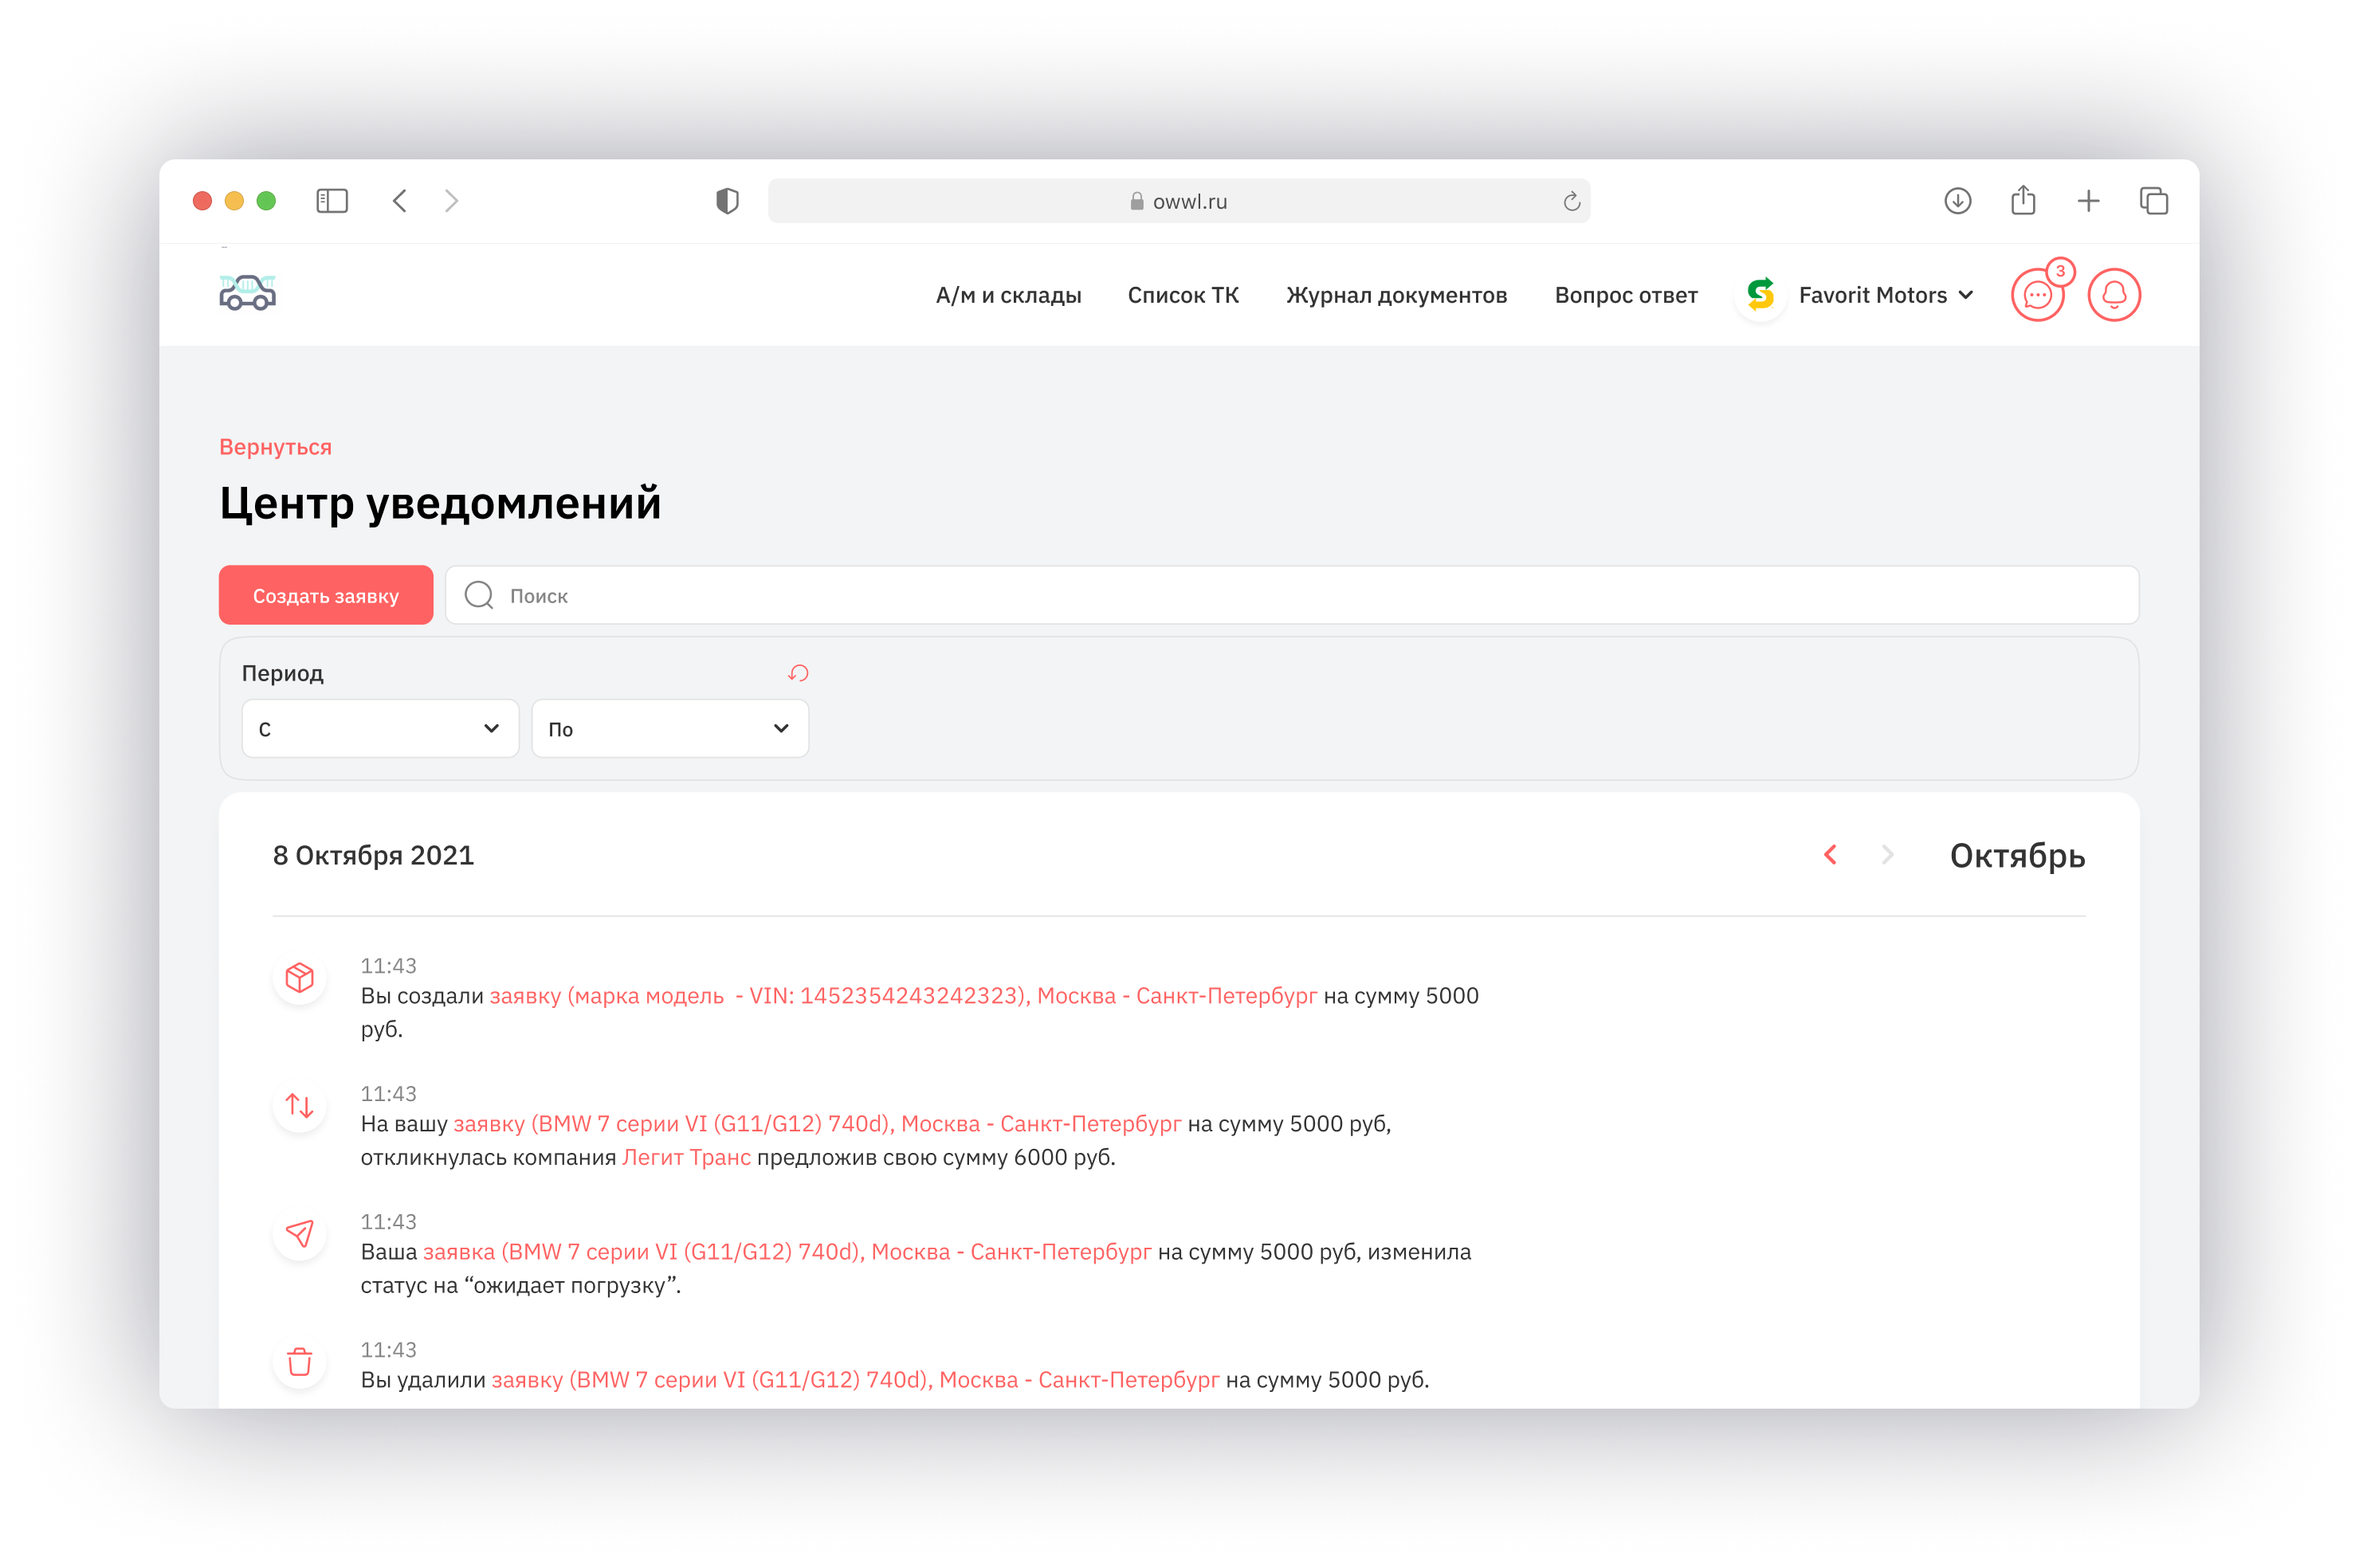Open the 'Список ТК' menu item

(1183, 295)
